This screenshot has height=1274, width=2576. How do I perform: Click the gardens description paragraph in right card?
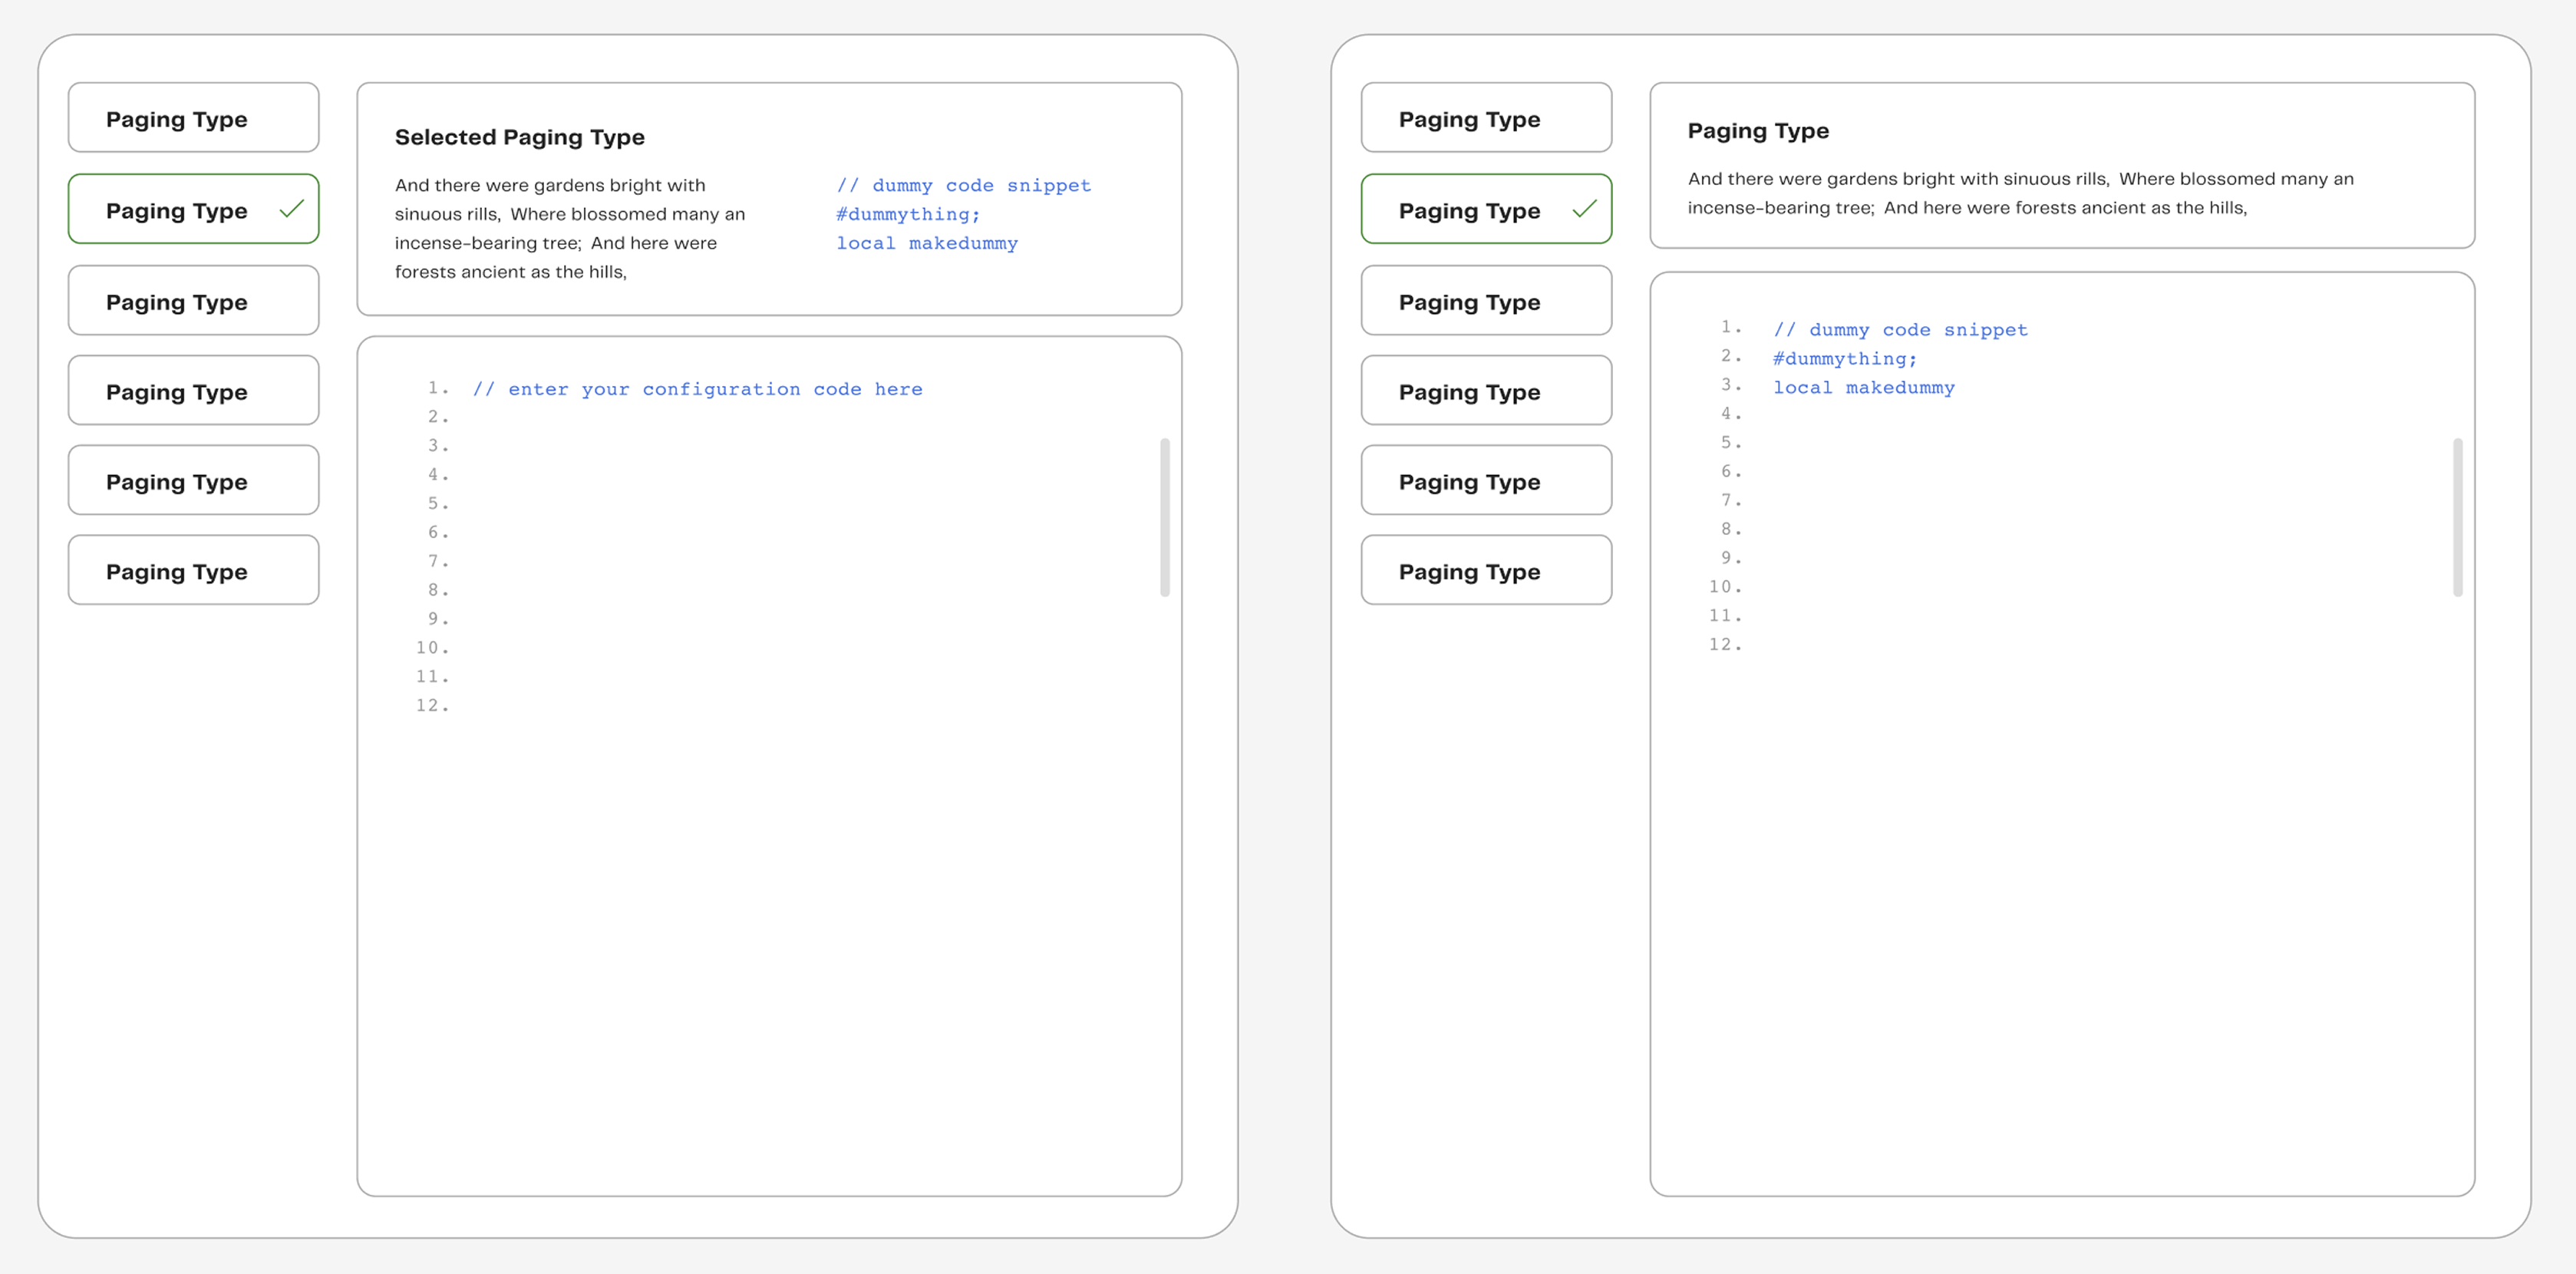(x=2021, y=193)
